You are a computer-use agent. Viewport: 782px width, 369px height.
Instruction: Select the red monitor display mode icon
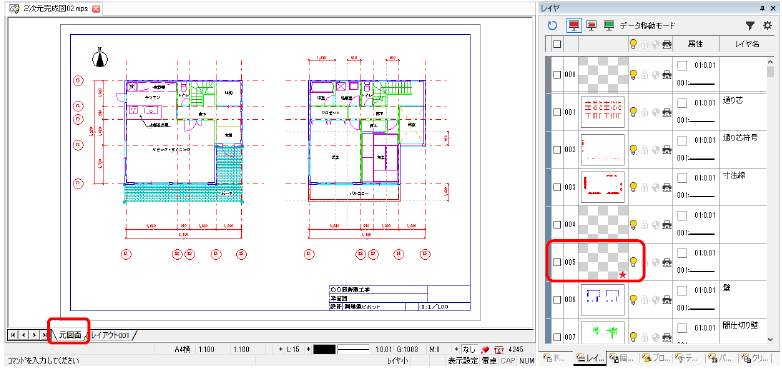(575, 25)
